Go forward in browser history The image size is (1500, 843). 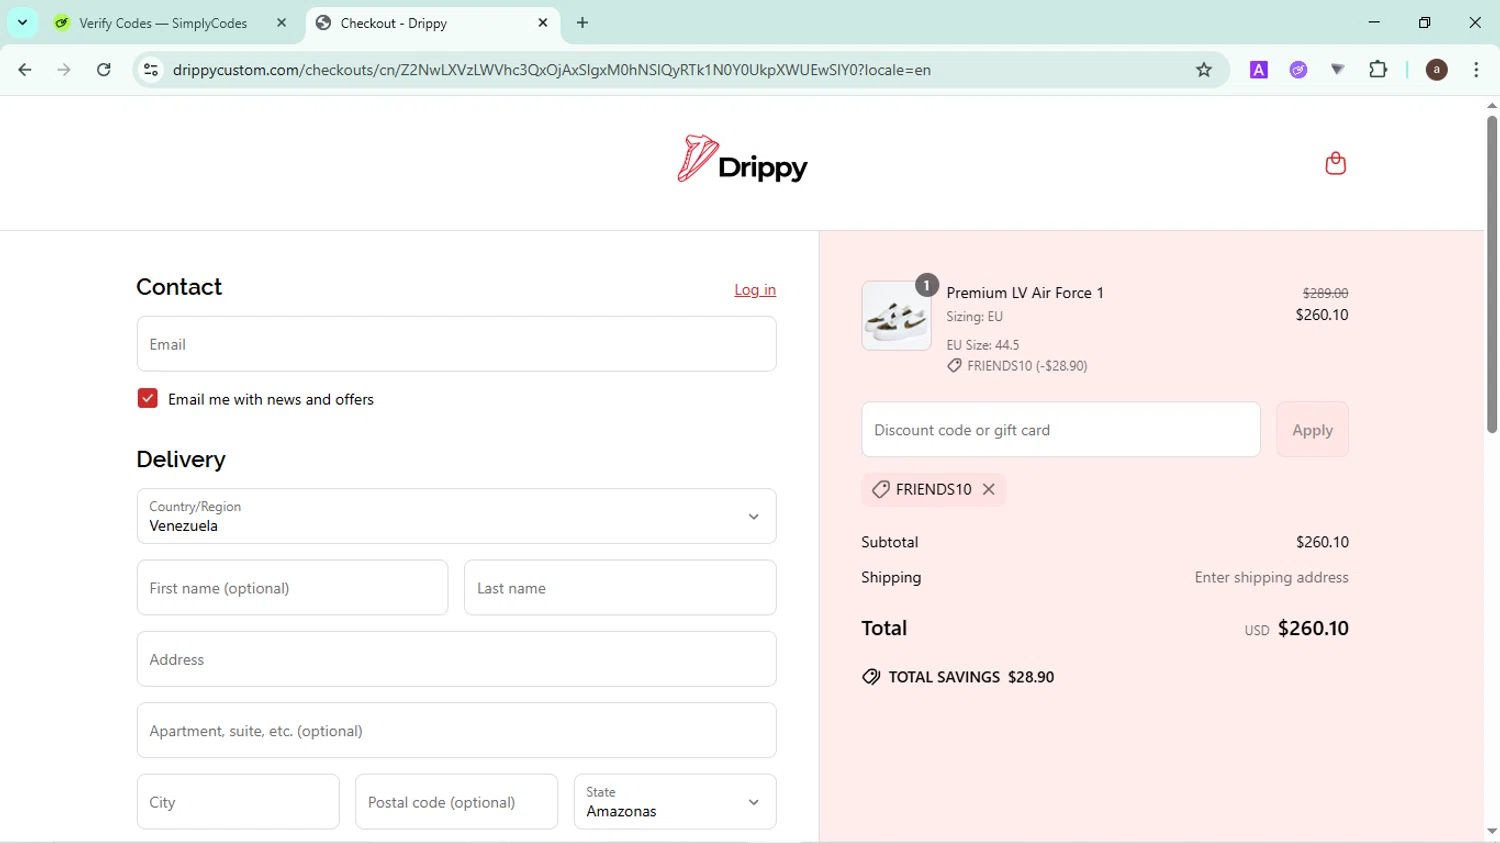64,70
